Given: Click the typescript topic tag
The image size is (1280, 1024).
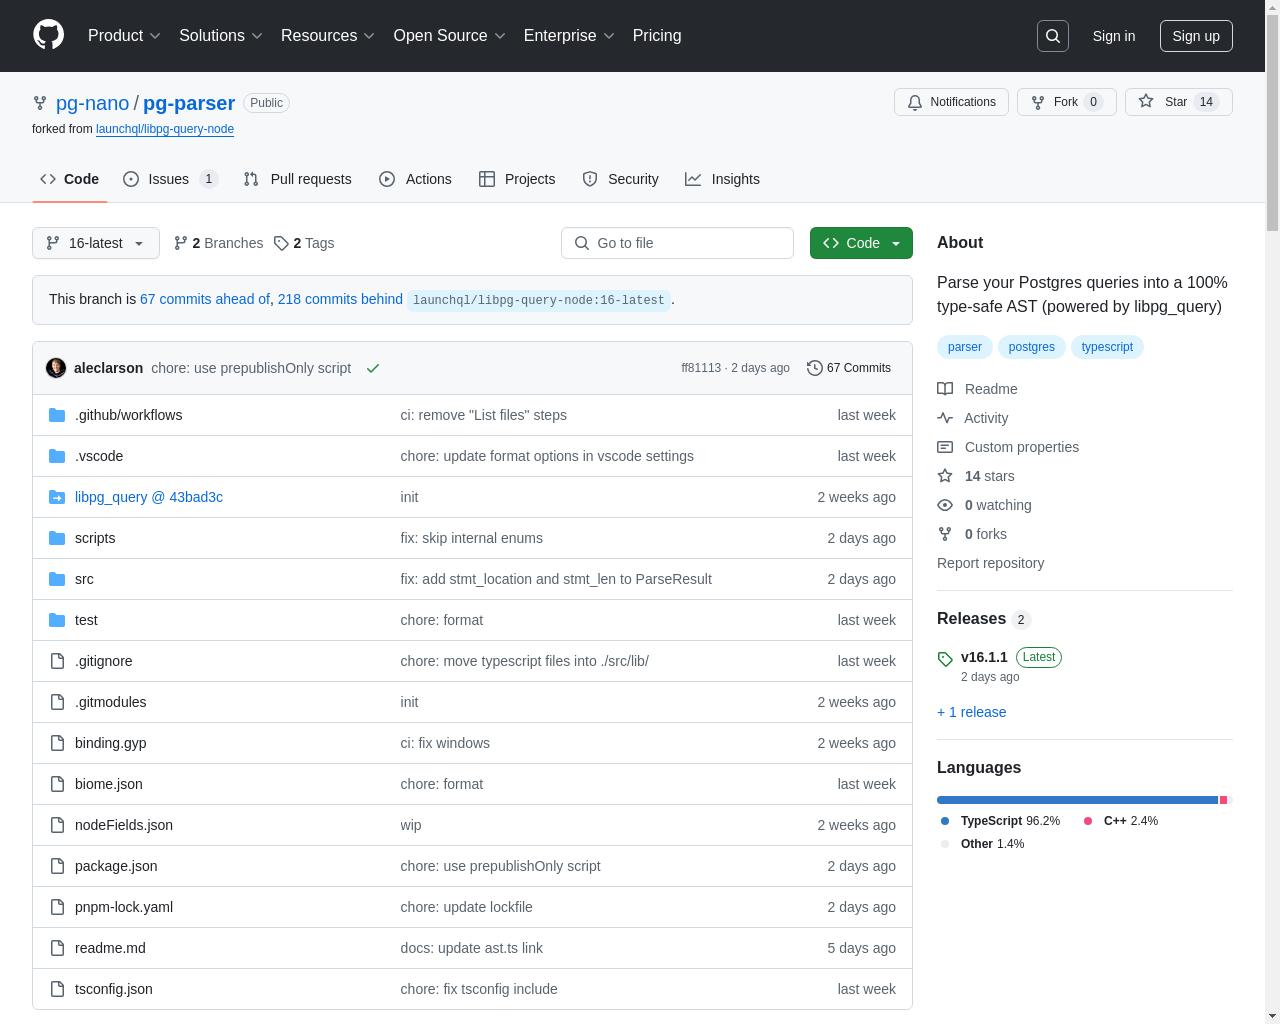Looking at the screenshot, I should coord(1107,347).
